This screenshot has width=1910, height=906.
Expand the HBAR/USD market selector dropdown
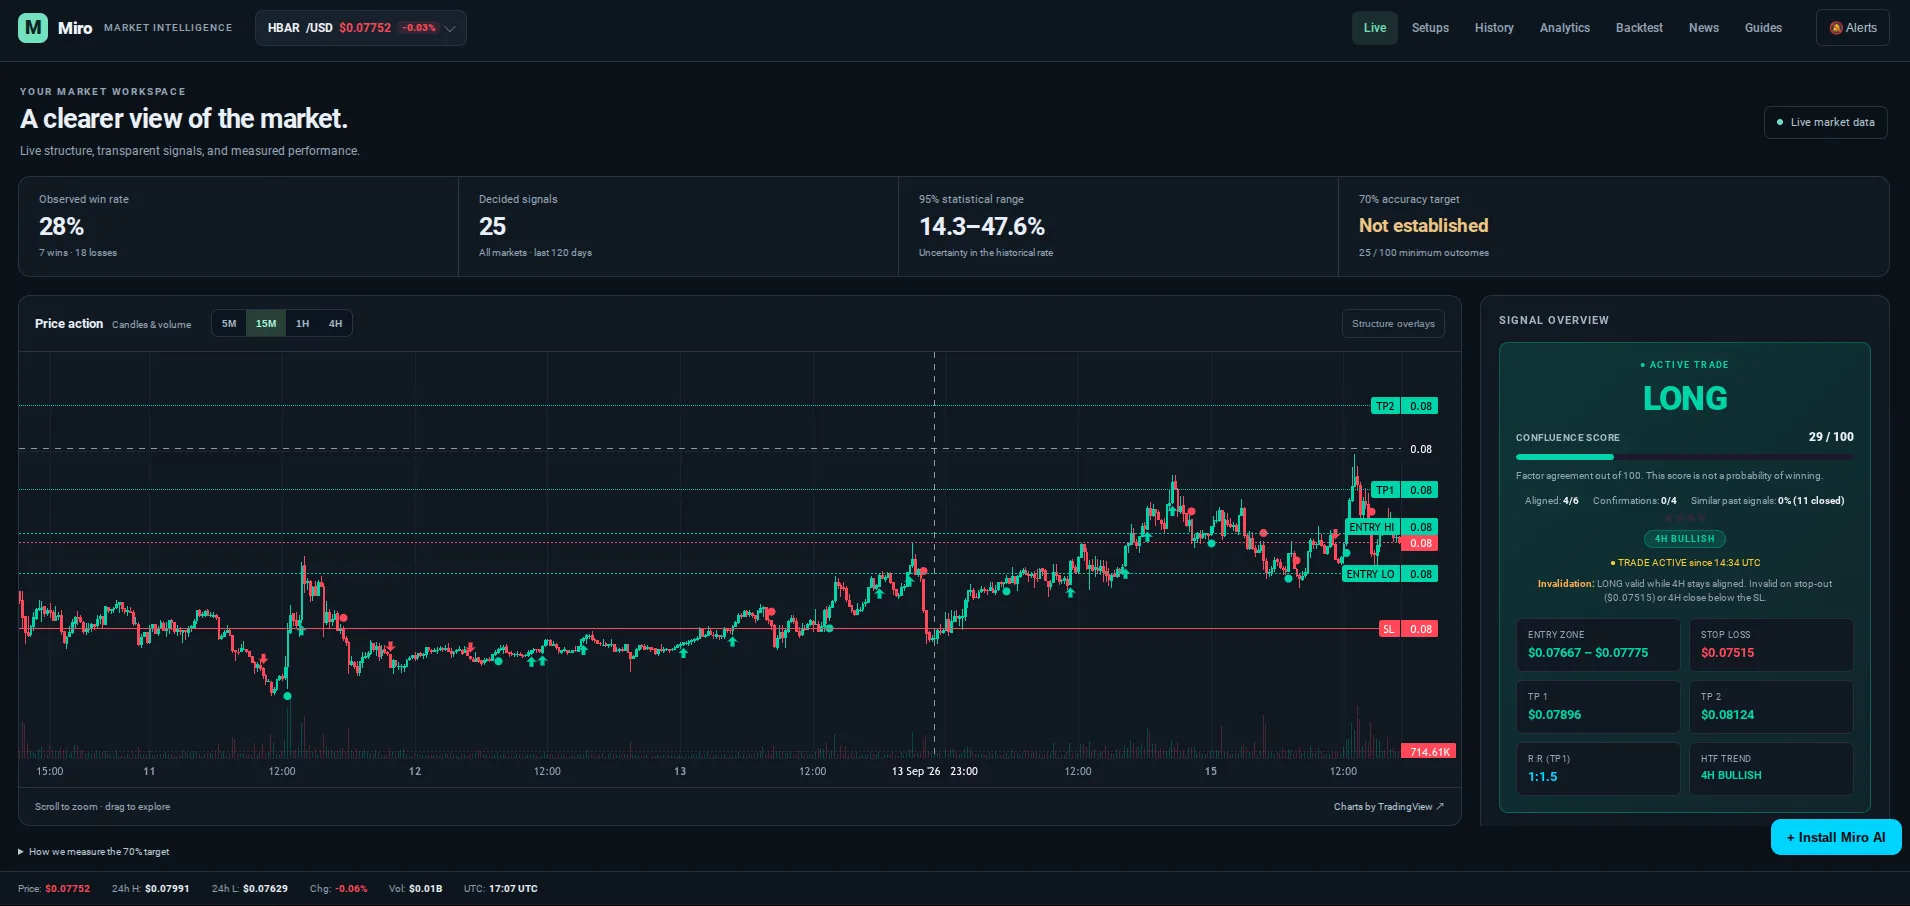(x=360, y=28)
